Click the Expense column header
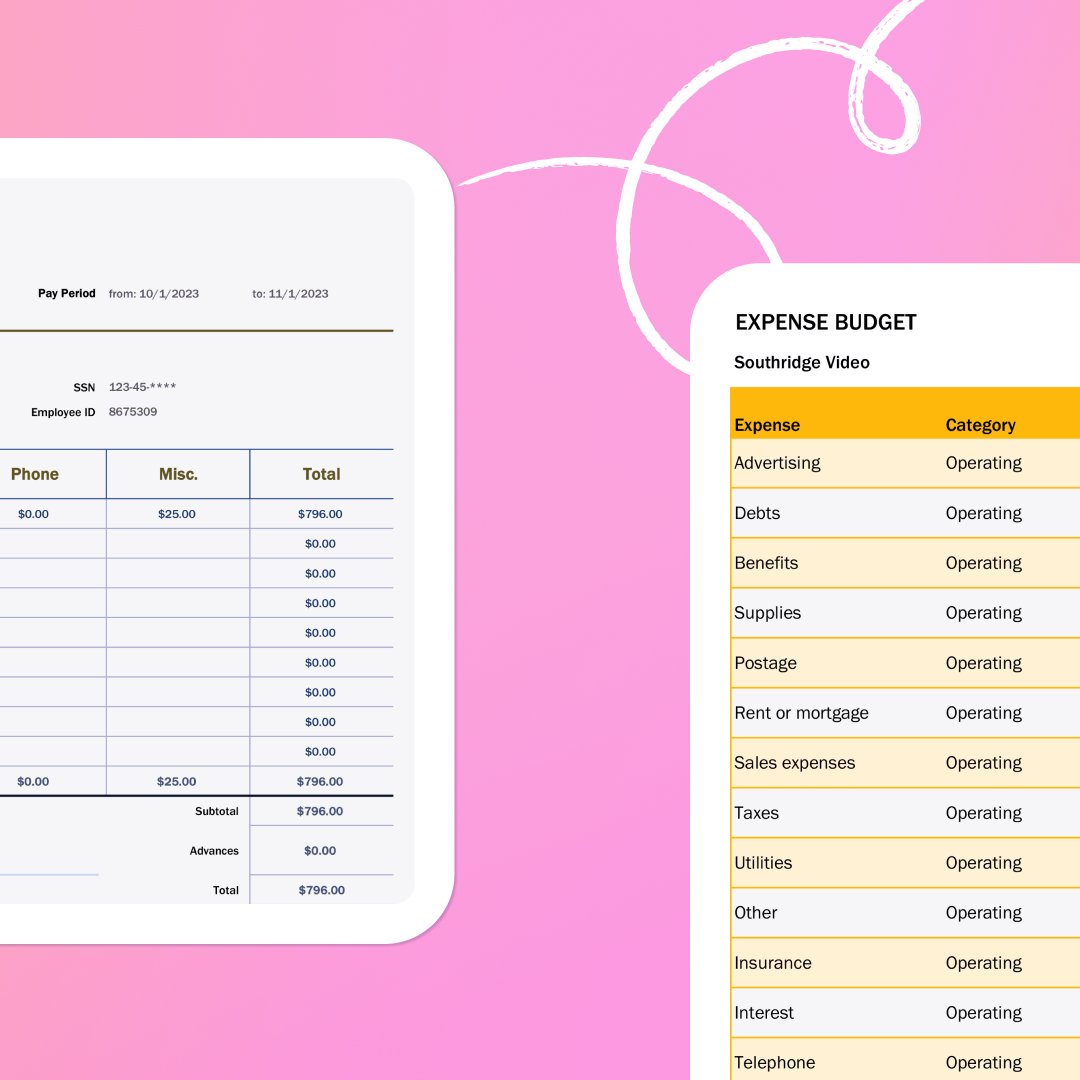 [x=766, y=425]
